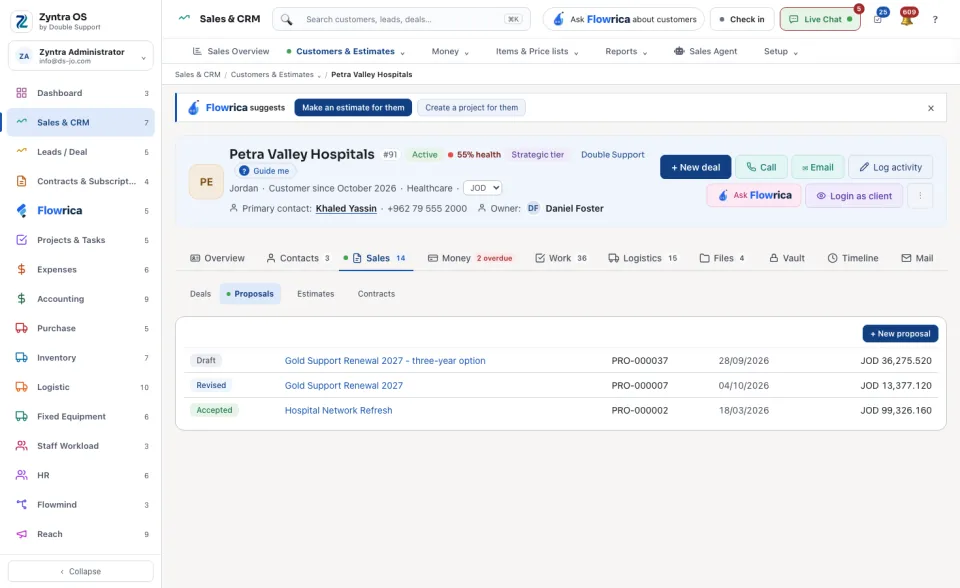
Task: Open the Reach module
Action: [x=81, y=534]
